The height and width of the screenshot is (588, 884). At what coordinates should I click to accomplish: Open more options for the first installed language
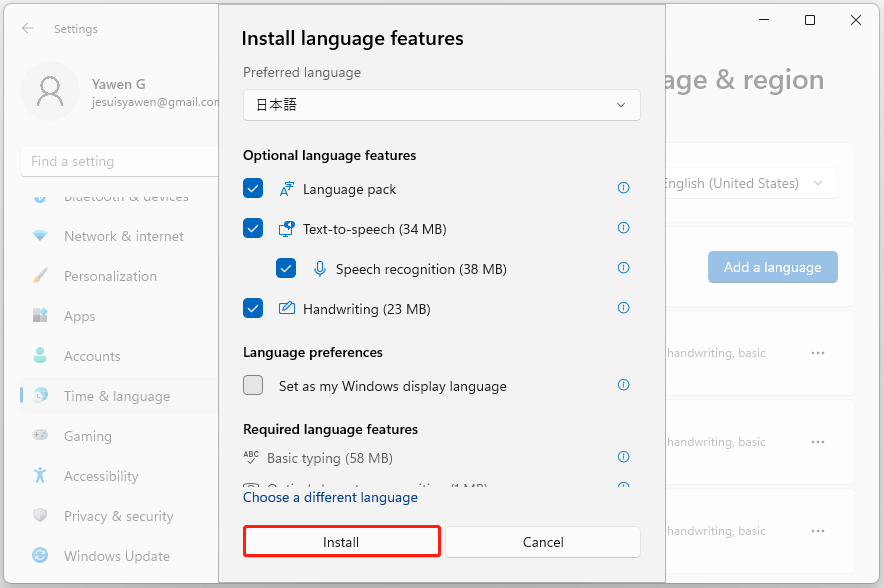click(x=818, y=352)
